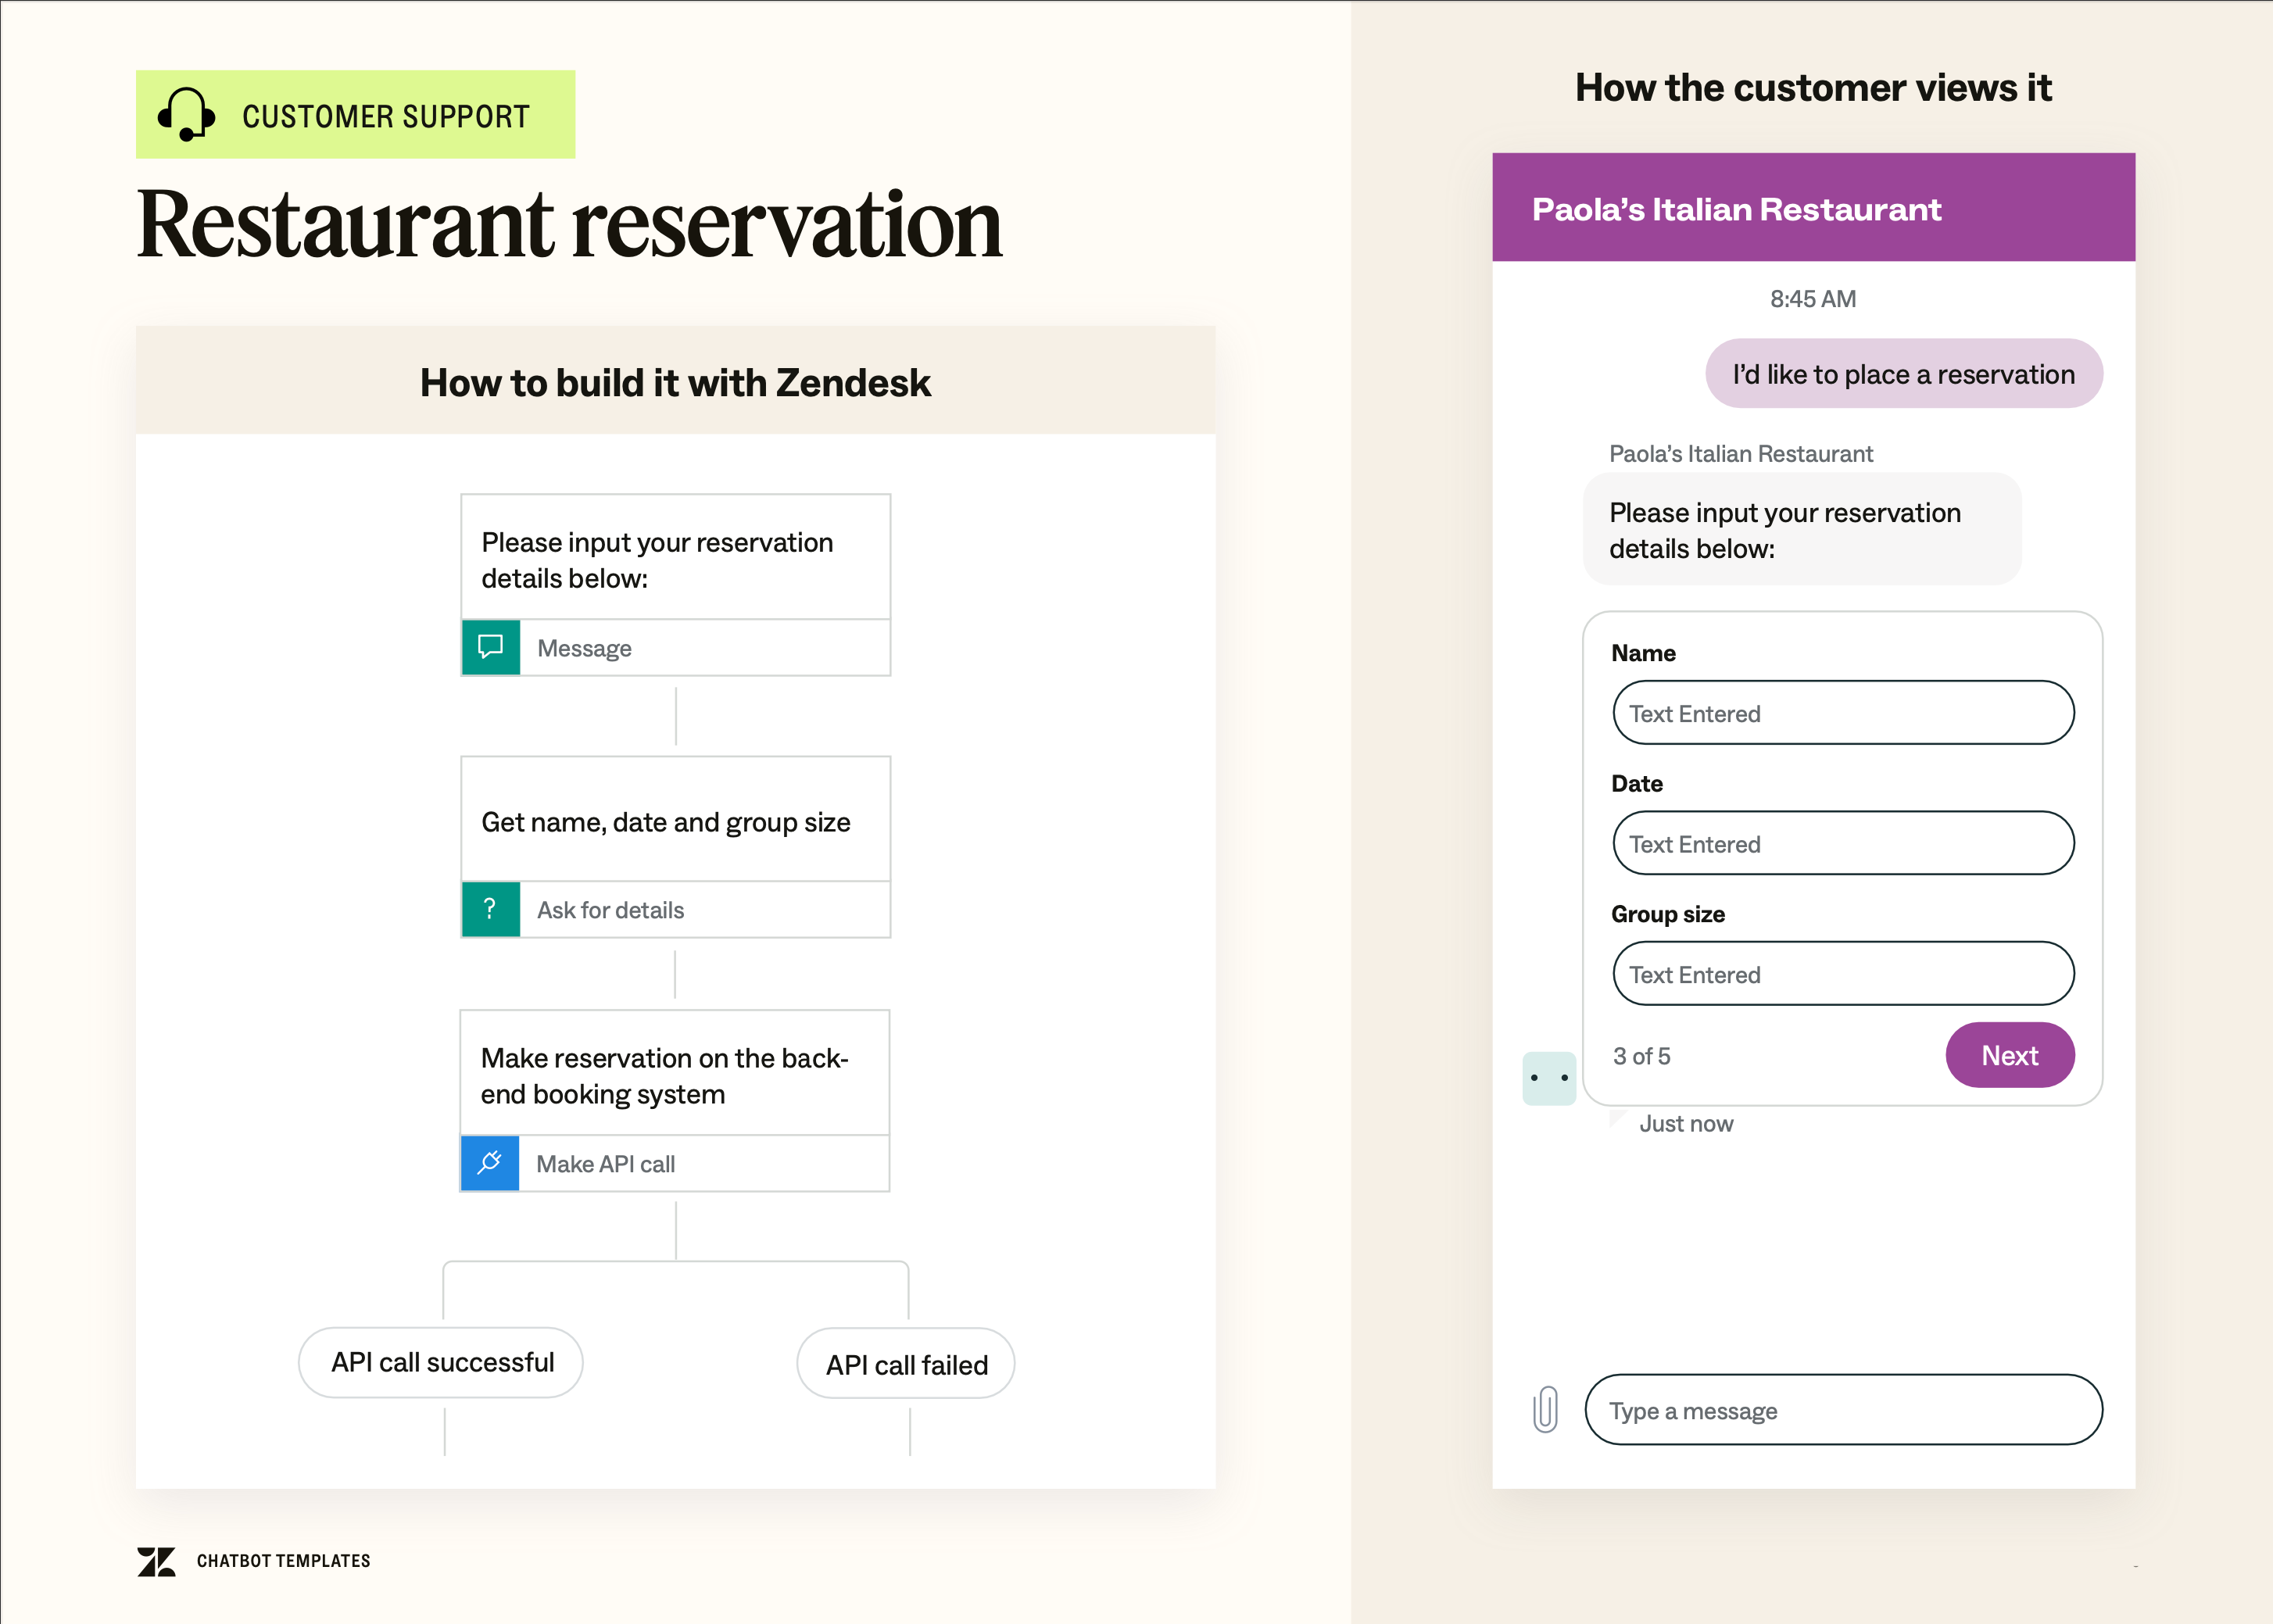Screen dimensions: 2273x1624
Task: Click the green Message speech bubble icon
Action: (490, 647)
